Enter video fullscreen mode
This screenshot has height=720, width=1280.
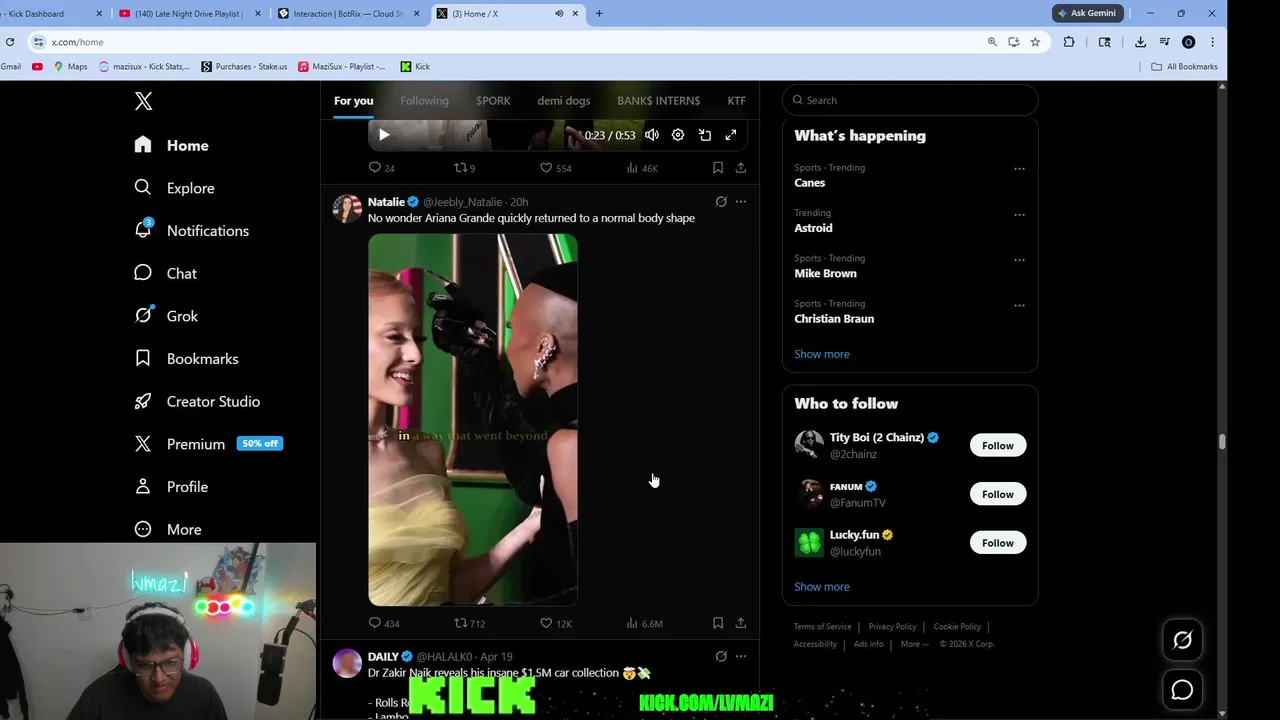tap(731, 135)
